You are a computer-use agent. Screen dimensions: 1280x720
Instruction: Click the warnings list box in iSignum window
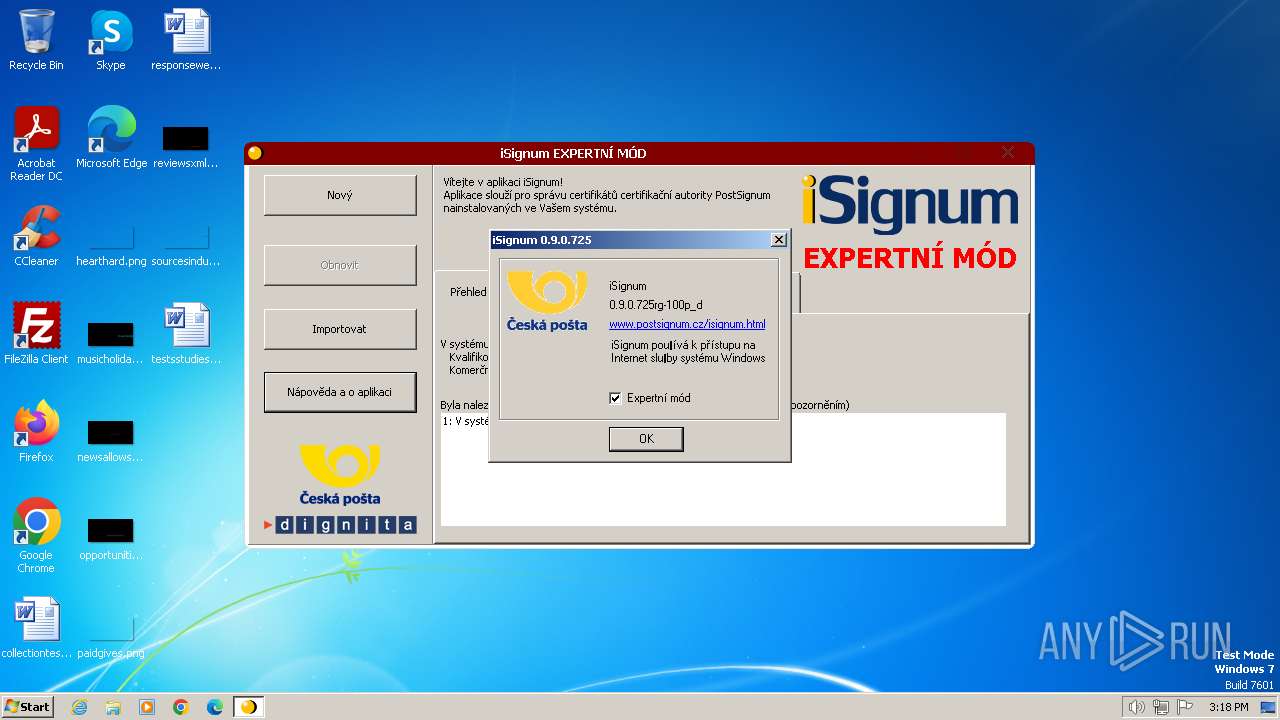pyautogui.click(x=723, y=469)
